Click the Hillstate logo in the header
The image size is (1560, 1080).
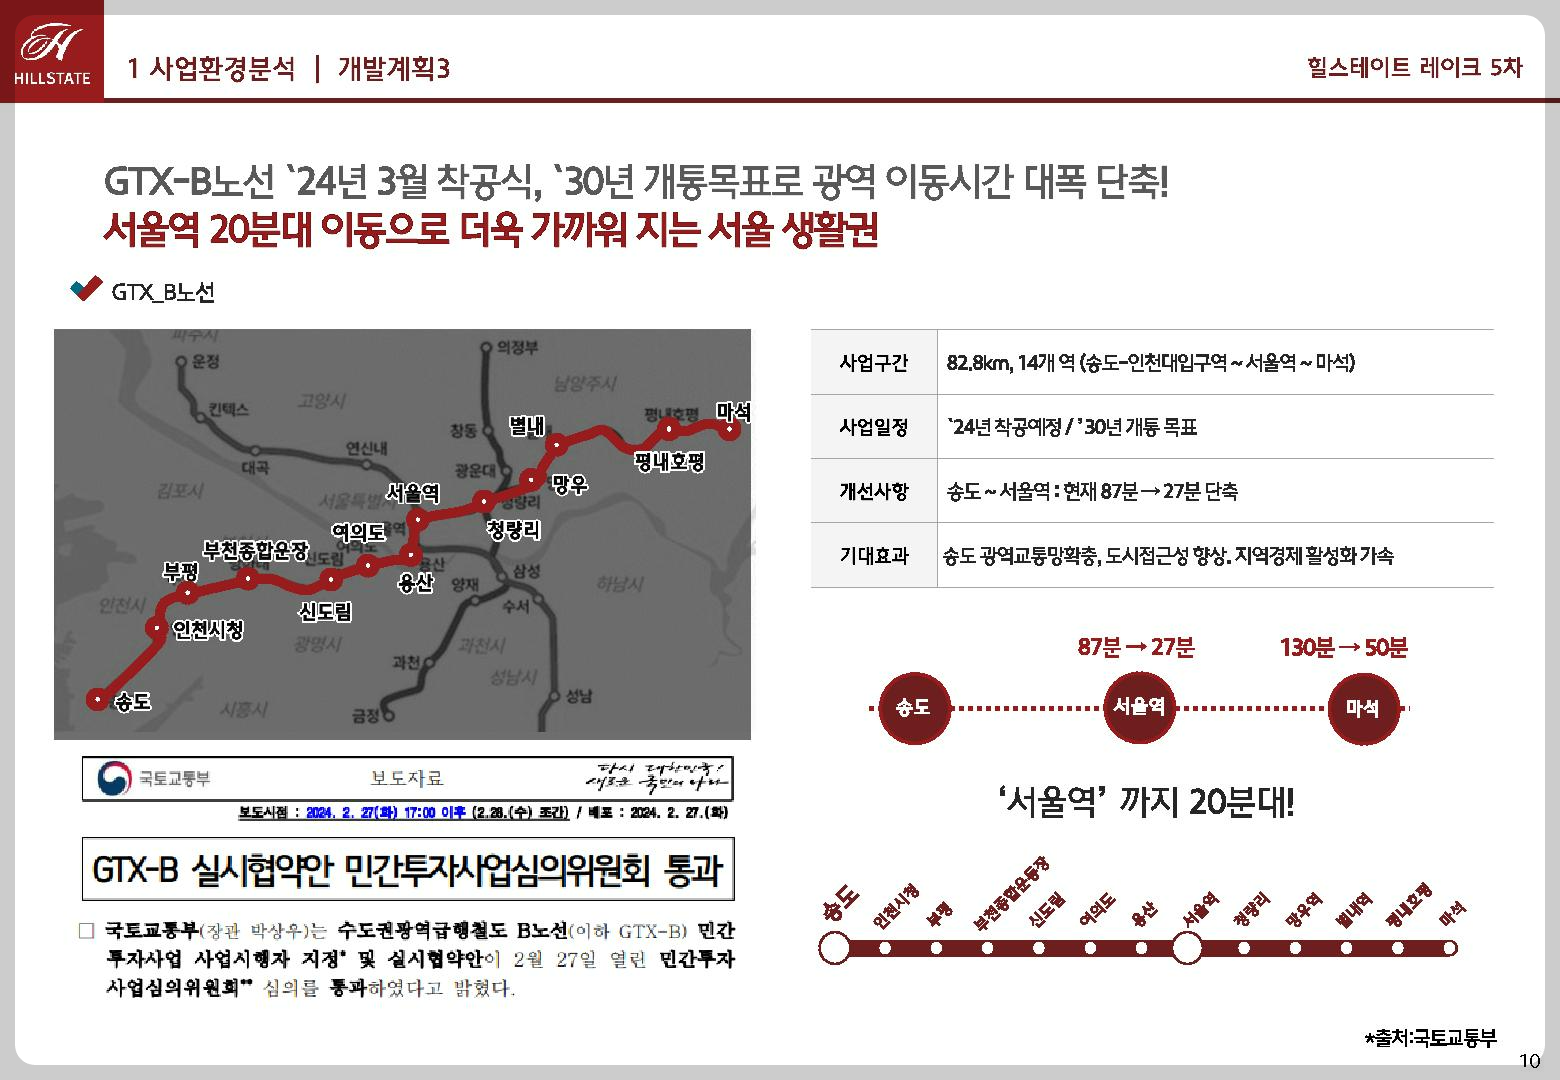[x=52, y=52]
